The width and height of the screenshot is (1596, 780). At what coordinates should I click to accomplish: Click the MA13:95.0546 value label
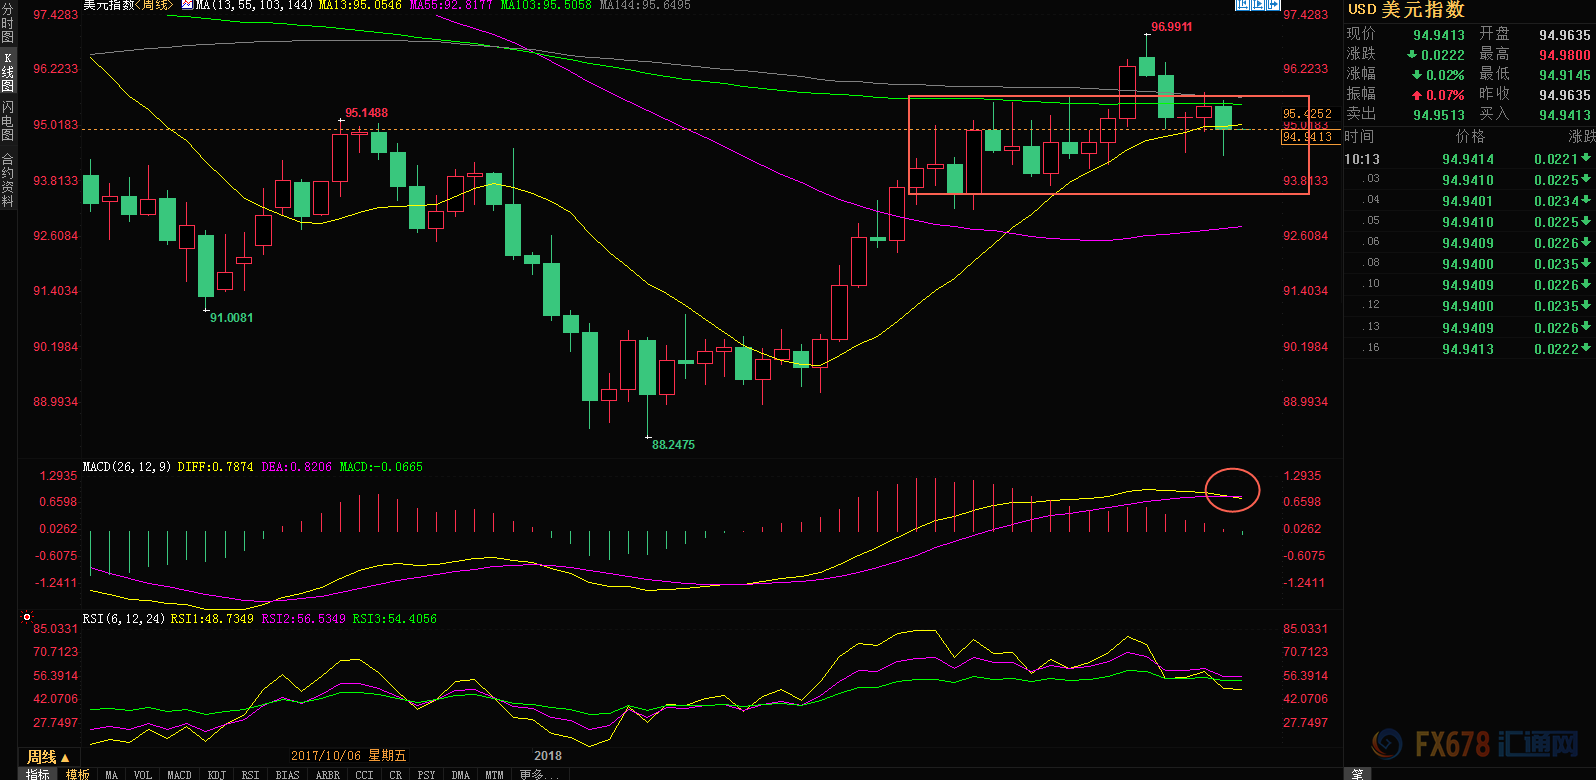[360, 5]
